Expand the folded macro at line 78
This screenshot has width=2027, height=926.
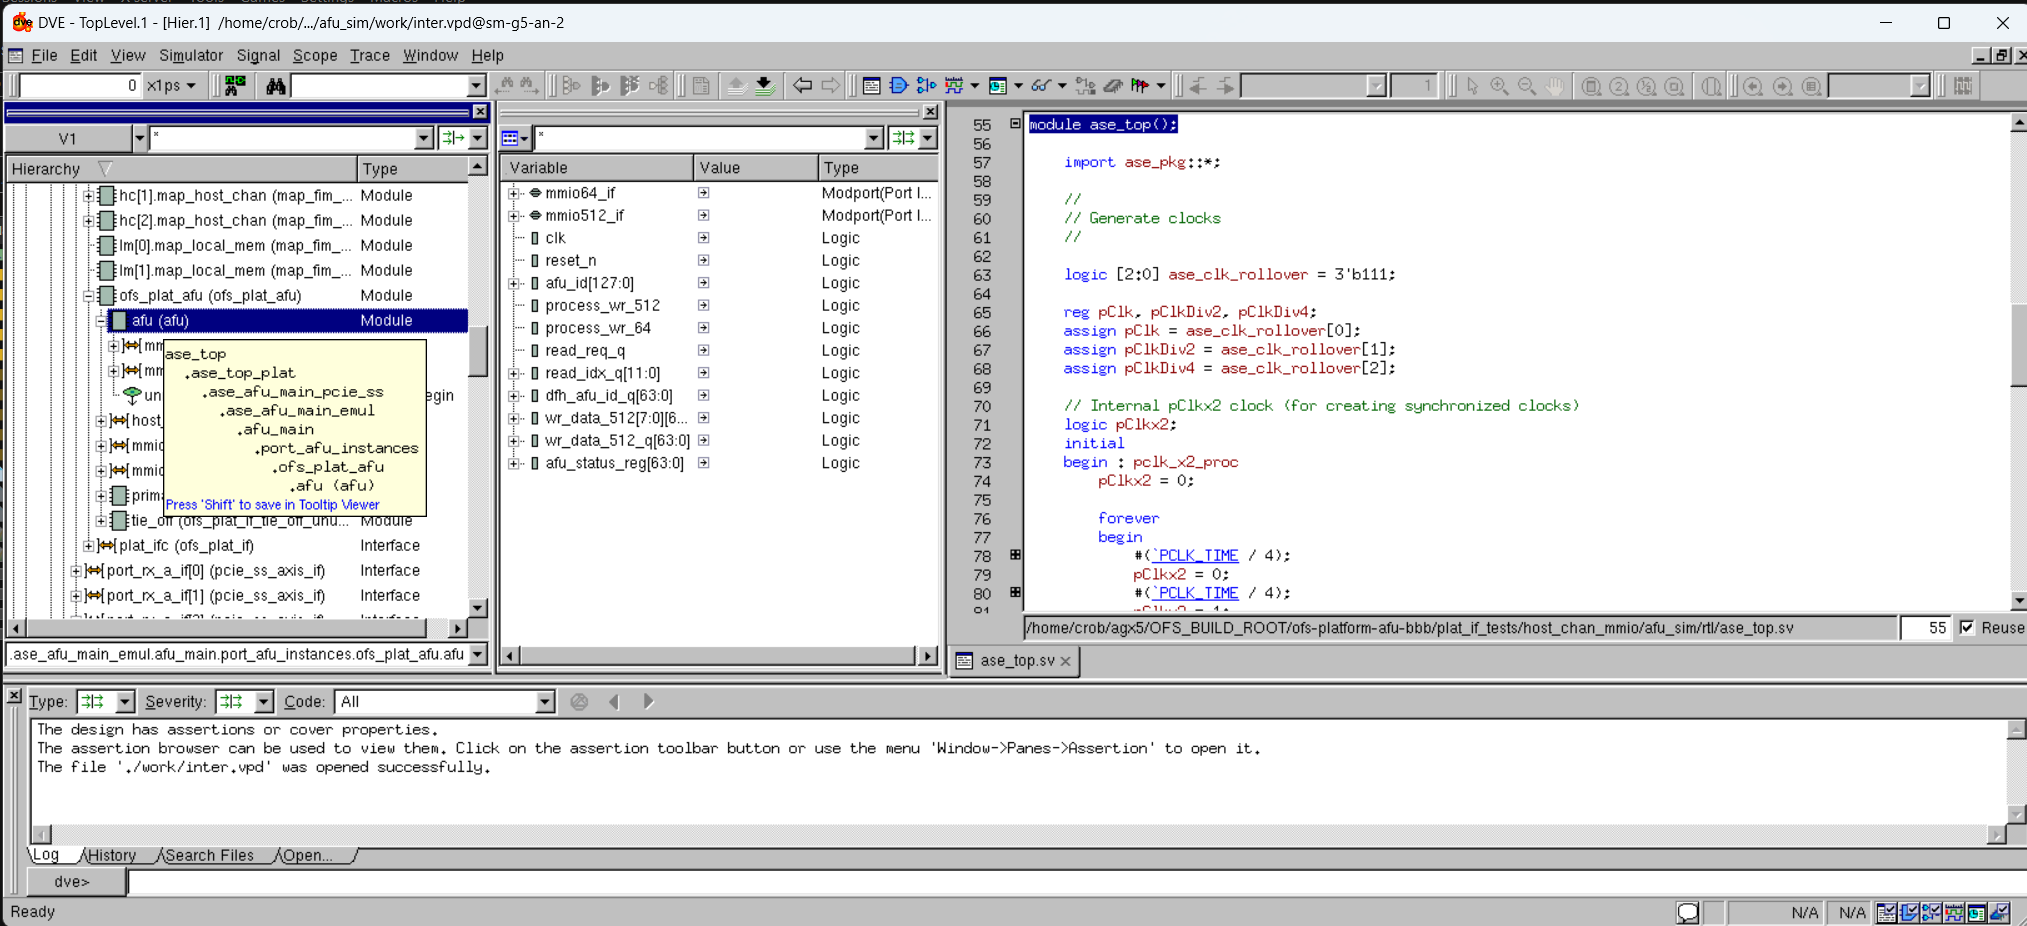(1015, 555)
